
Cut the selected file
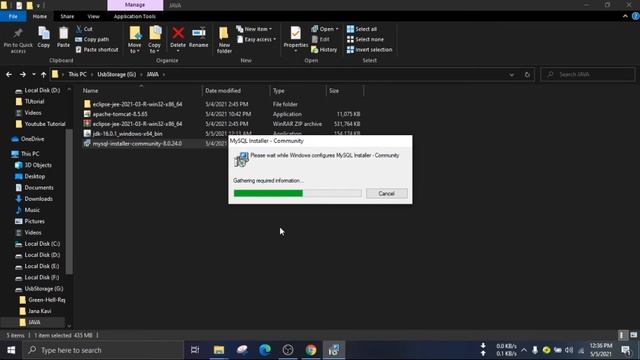(x=84, y=29)
